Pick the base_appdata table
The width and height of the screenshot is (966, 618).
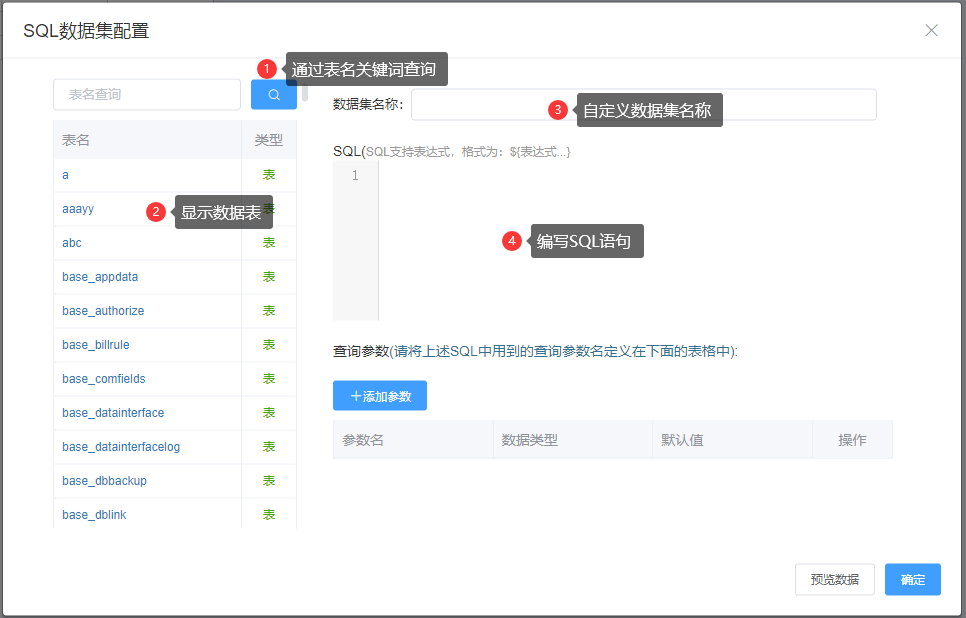click(100, 277)
